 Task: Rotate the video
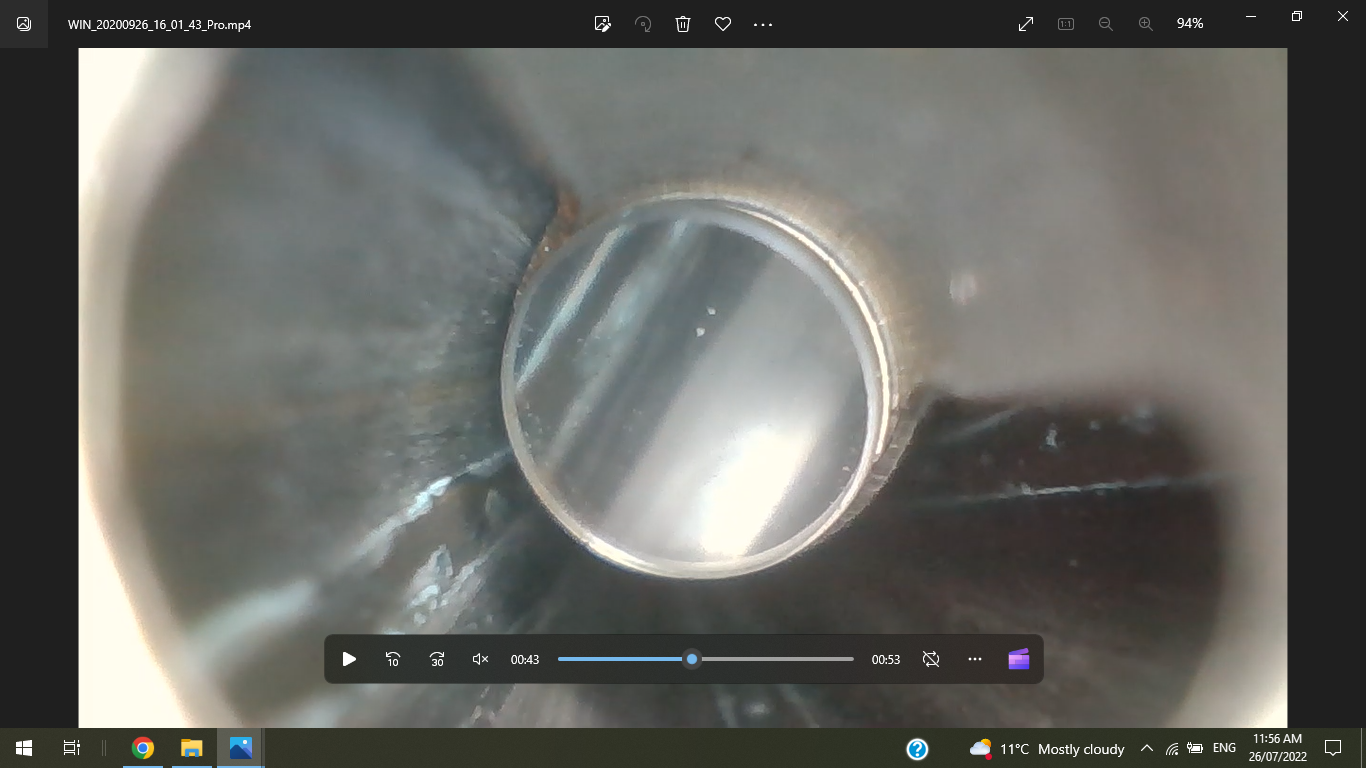point(643,24)
